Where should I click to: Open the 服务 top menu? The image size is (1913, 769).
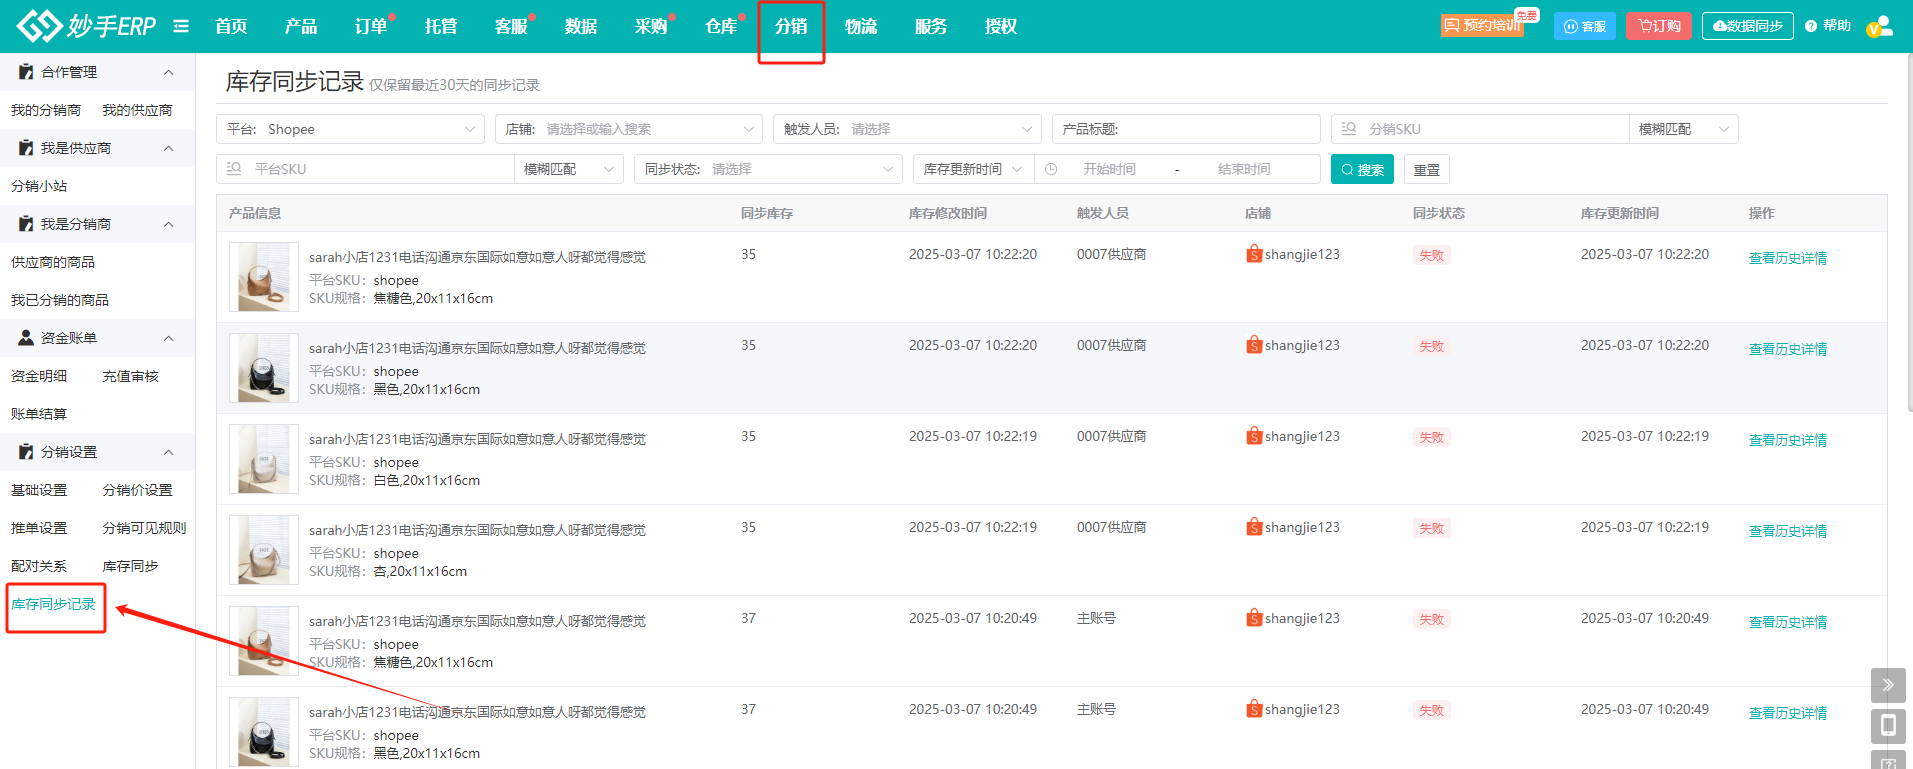931,26
